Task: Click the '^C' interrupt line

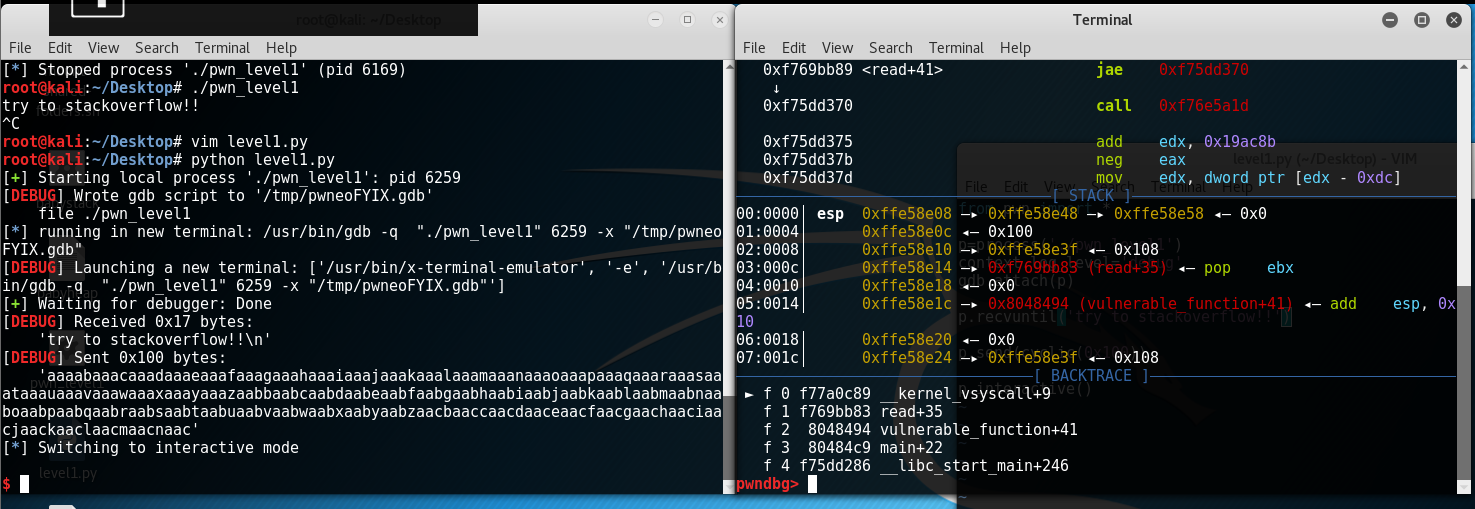Action: pos(11,124)
